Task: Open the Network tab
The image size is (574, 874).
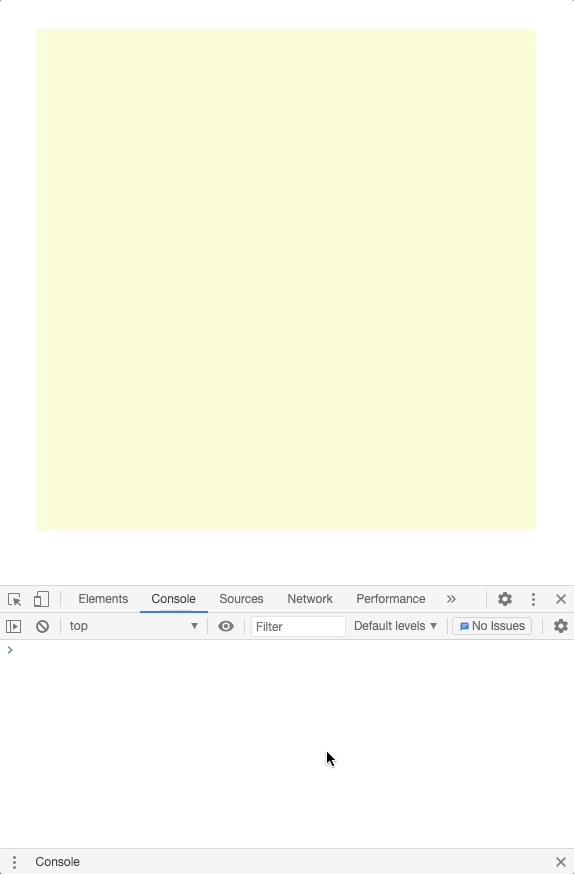Action: coord(310,599)
